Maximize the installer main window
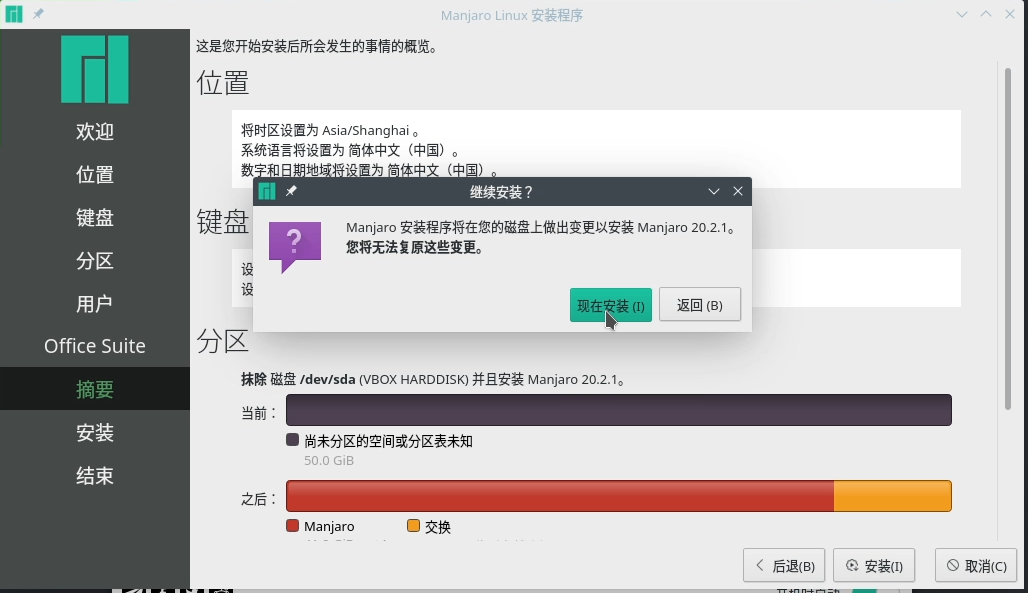Screen dimensions: 1028x593 click(985, 14)
